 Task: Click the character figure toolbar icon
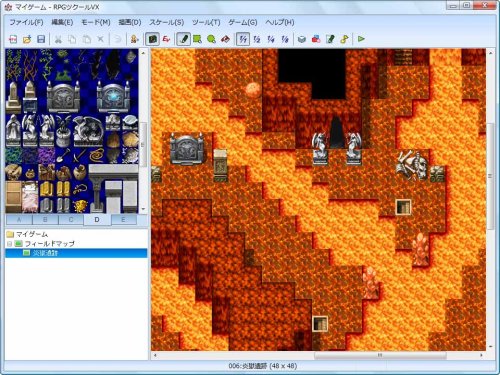(x=134, y=39)
